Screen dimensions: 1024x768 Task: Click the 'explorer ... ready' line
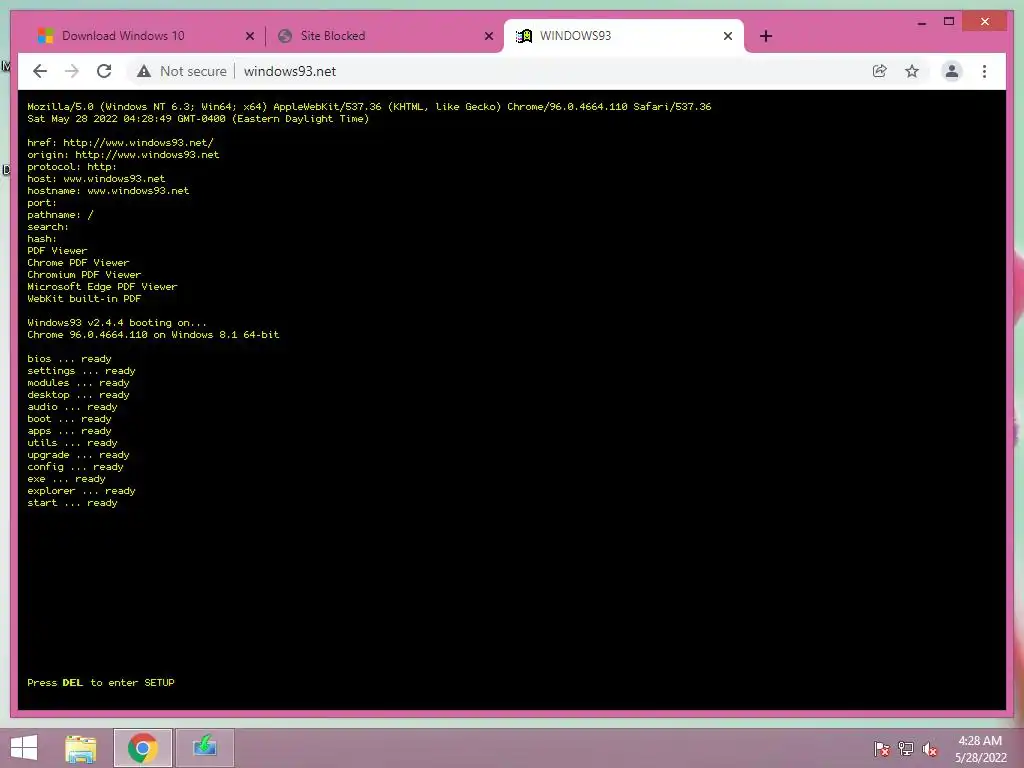tap(82, 490)
